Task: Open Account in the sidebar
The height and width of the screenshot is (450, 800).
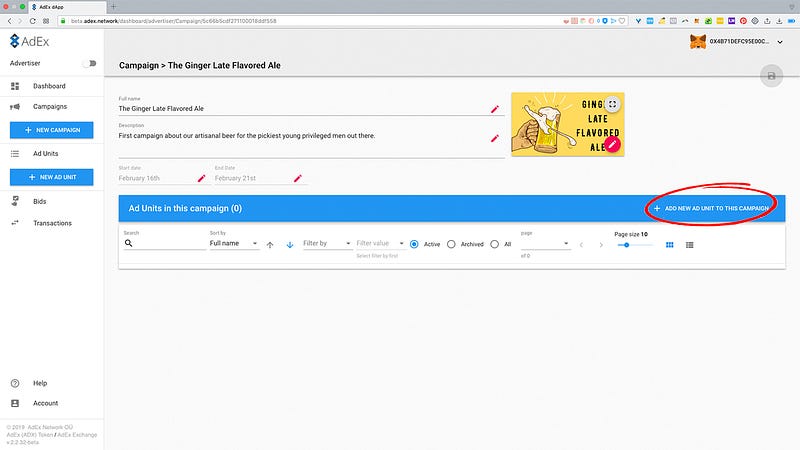Action: [x=45, y=403]
